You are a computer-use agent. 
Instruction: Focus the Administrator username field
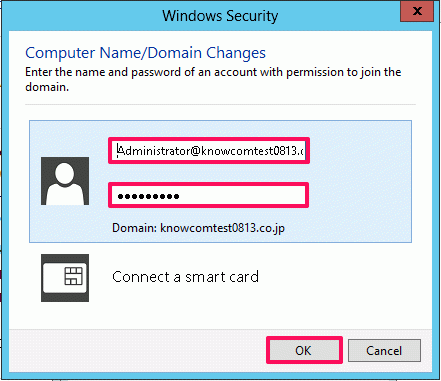click(209, 151)
